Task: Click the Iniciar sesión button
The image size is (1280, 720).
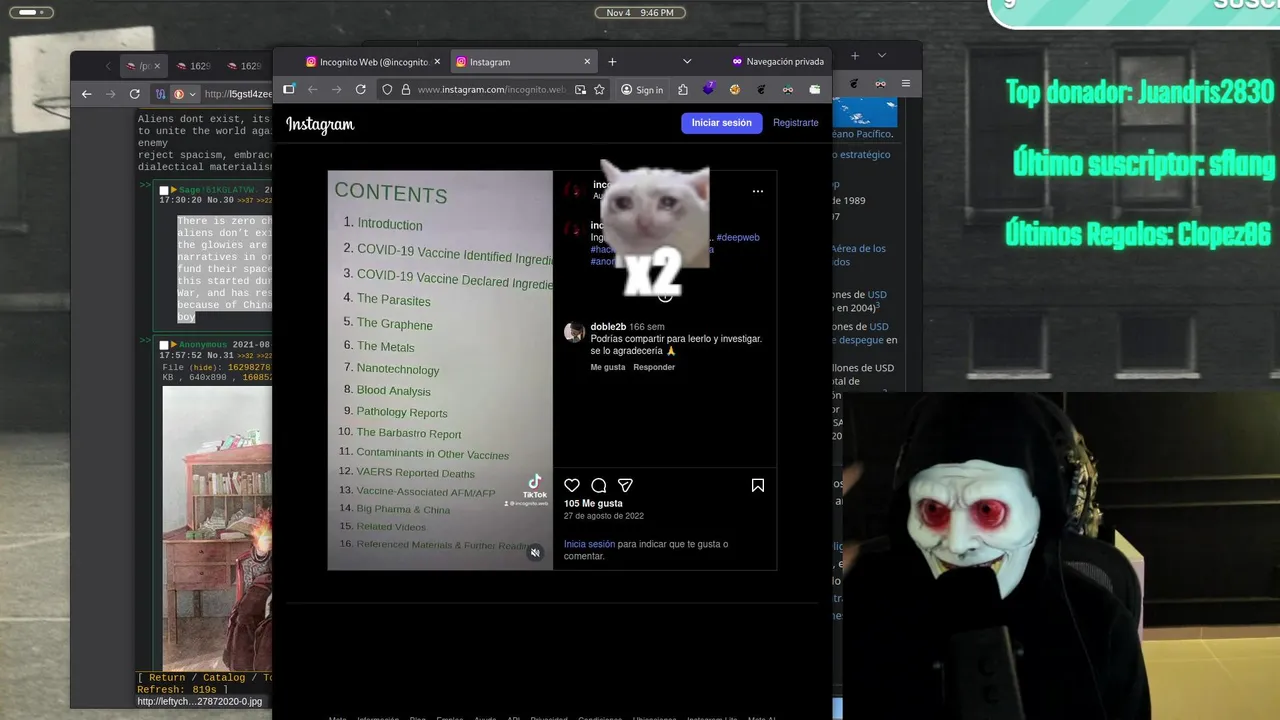Action: coord(721,123)
